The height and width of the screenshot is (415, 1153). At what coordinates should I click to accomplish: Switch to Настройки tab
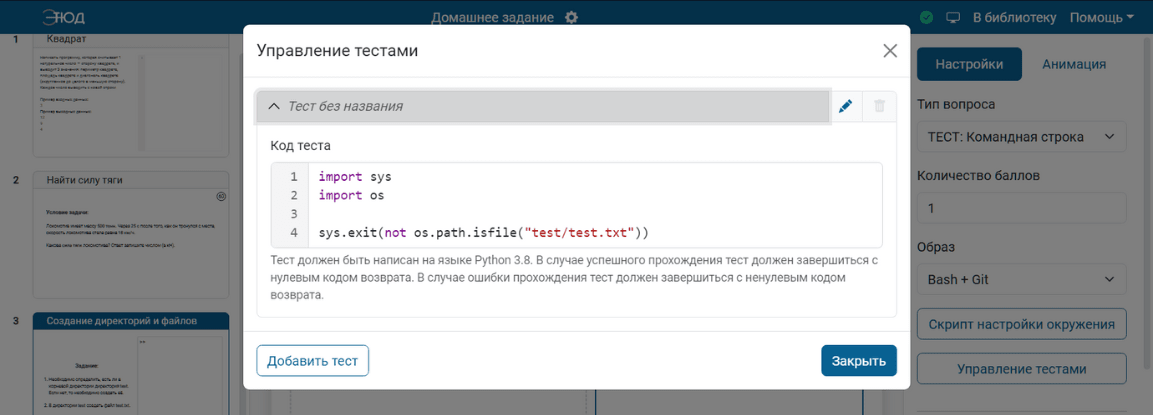[969, 64]
